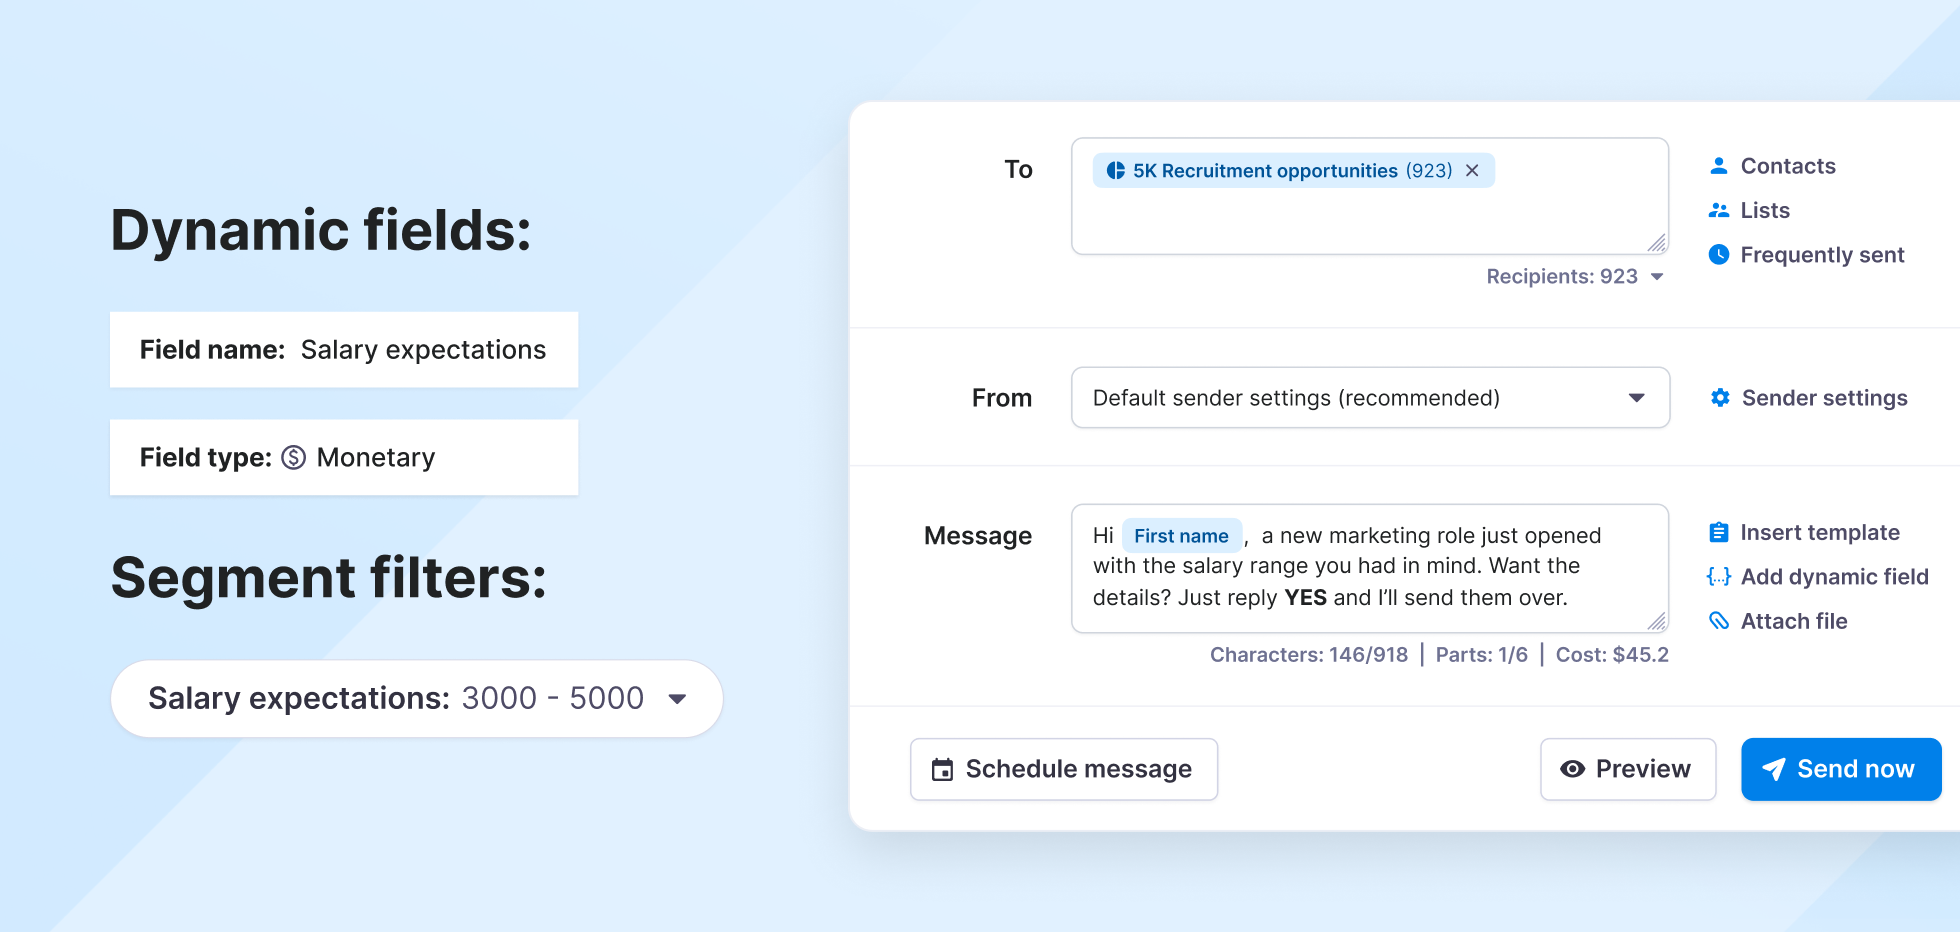Viewport: 1960px width, 932px height.
Task: Expand the Recipients: 923 dropdown arrow
Action: [1657, 277]
